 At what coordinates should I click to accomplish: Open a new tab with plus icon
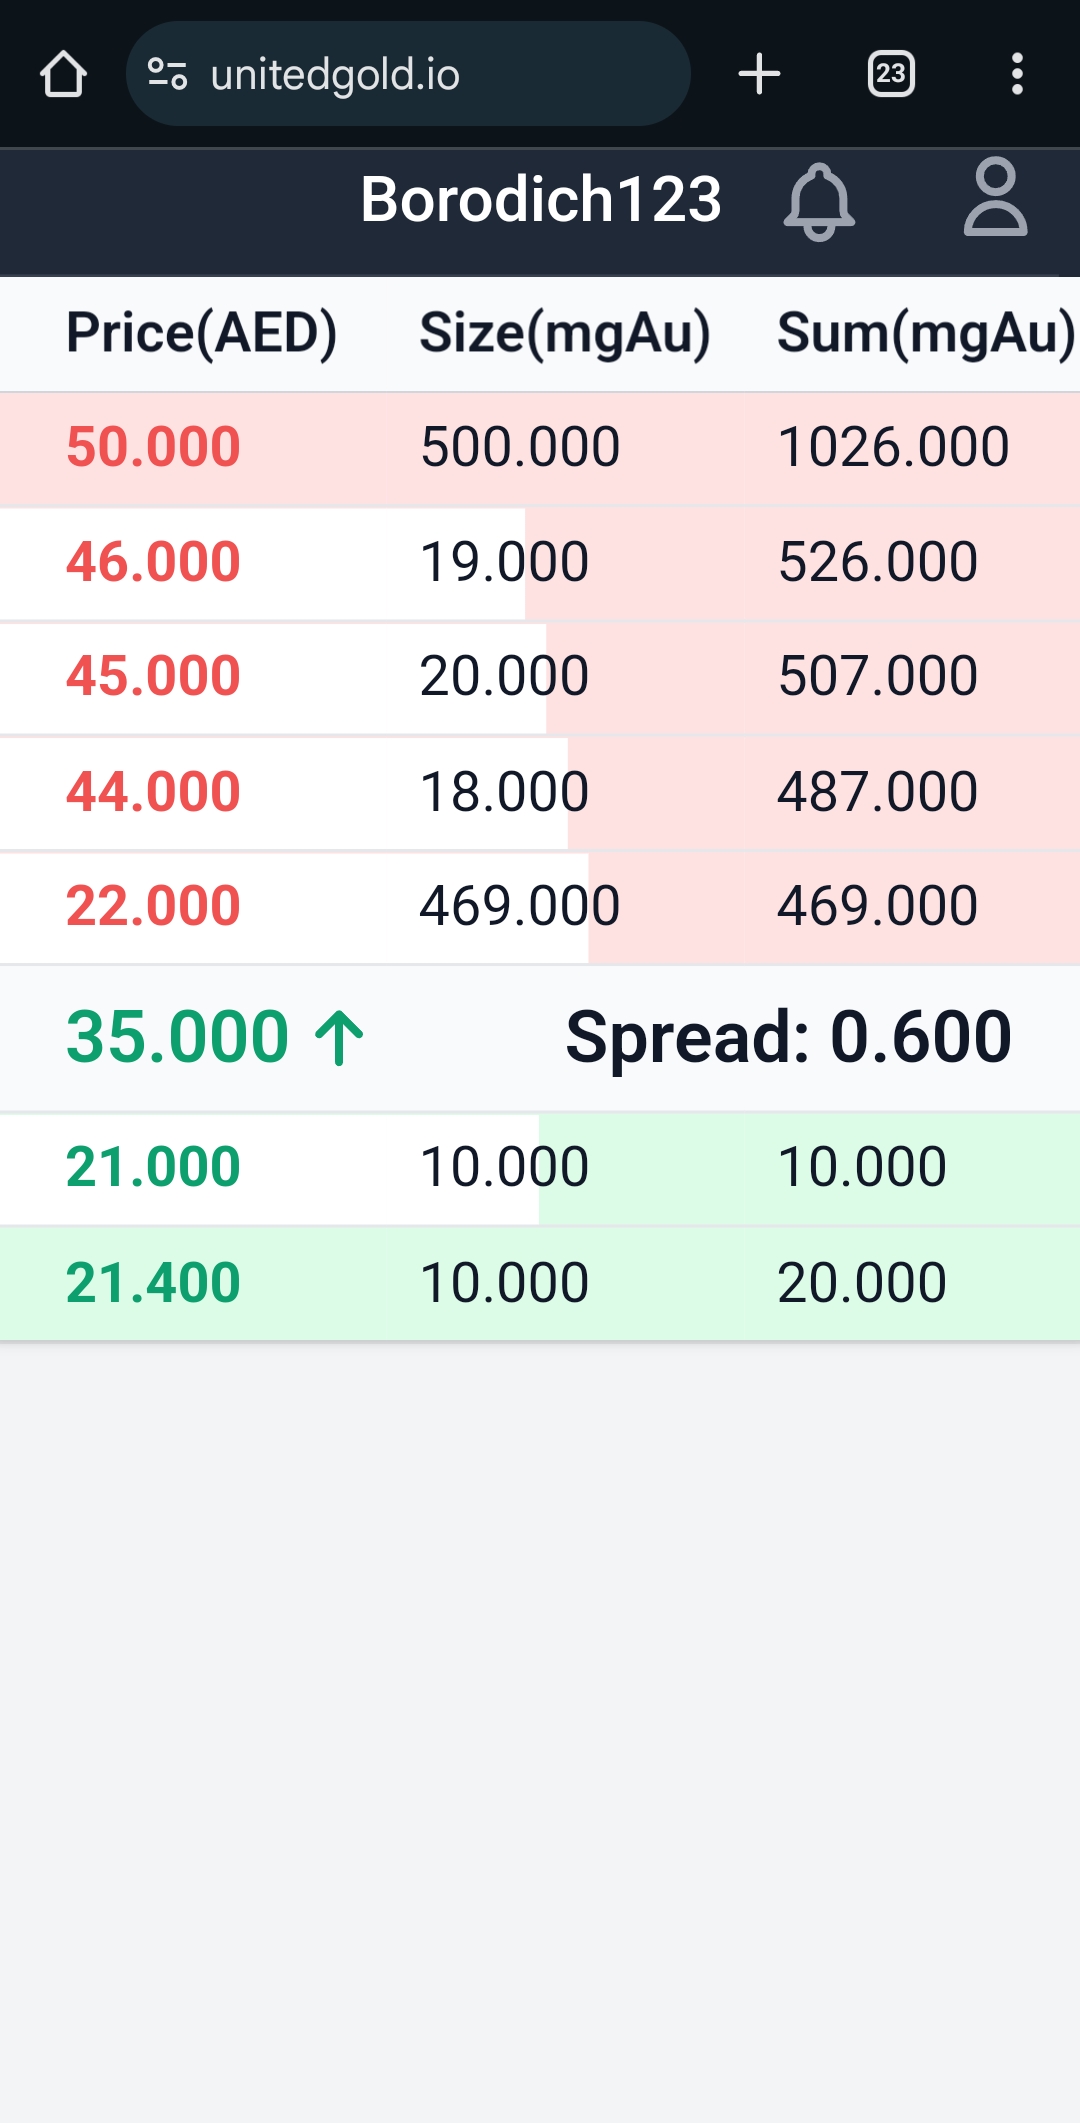tap(759, 74)
